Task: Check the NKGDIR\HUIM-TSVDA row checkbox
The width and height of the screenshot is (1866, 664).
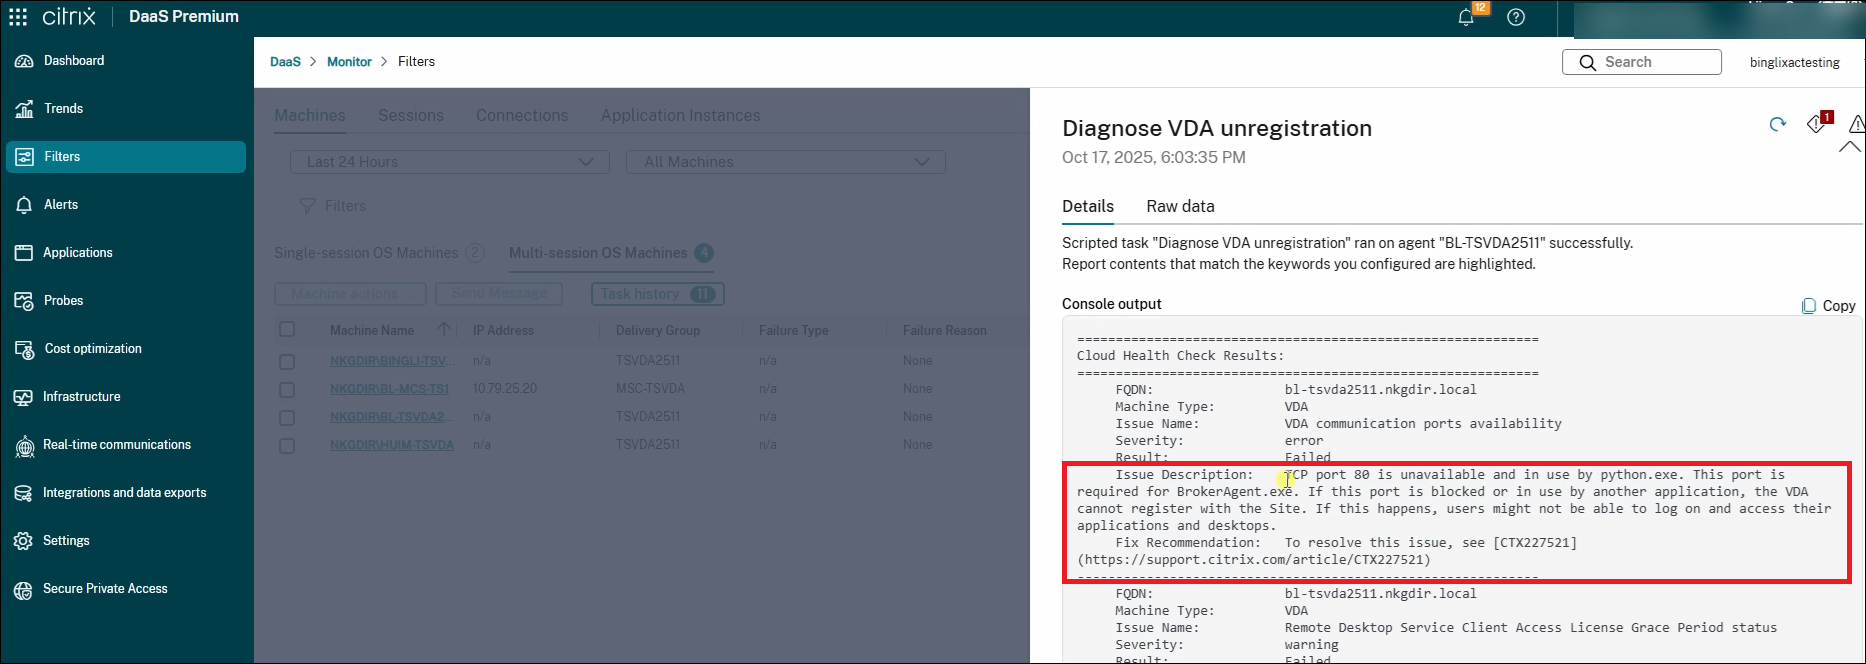Action: (x=287, y=445)
